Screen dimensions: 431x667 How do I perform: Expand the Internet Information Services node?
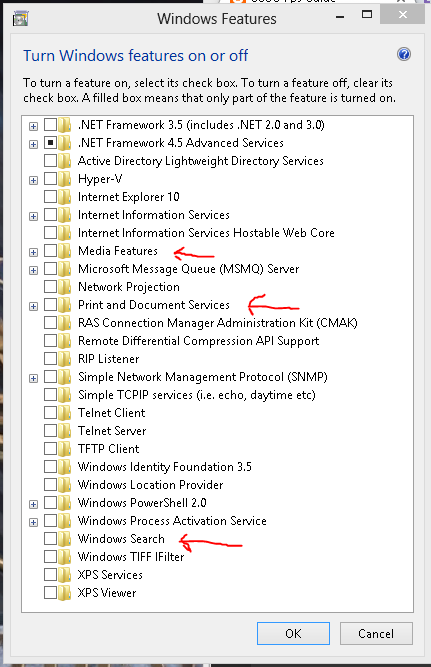pos(33,217)
